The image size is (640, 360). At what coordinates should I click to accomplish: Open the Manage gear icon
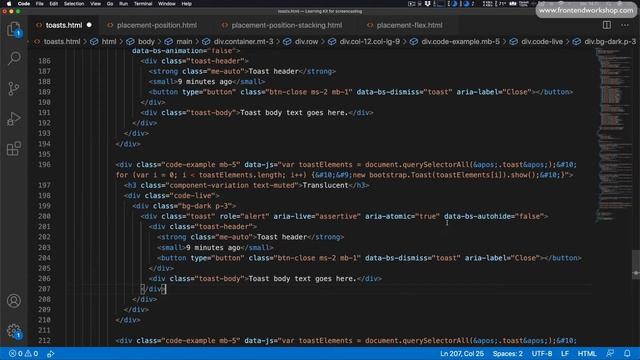14,331
